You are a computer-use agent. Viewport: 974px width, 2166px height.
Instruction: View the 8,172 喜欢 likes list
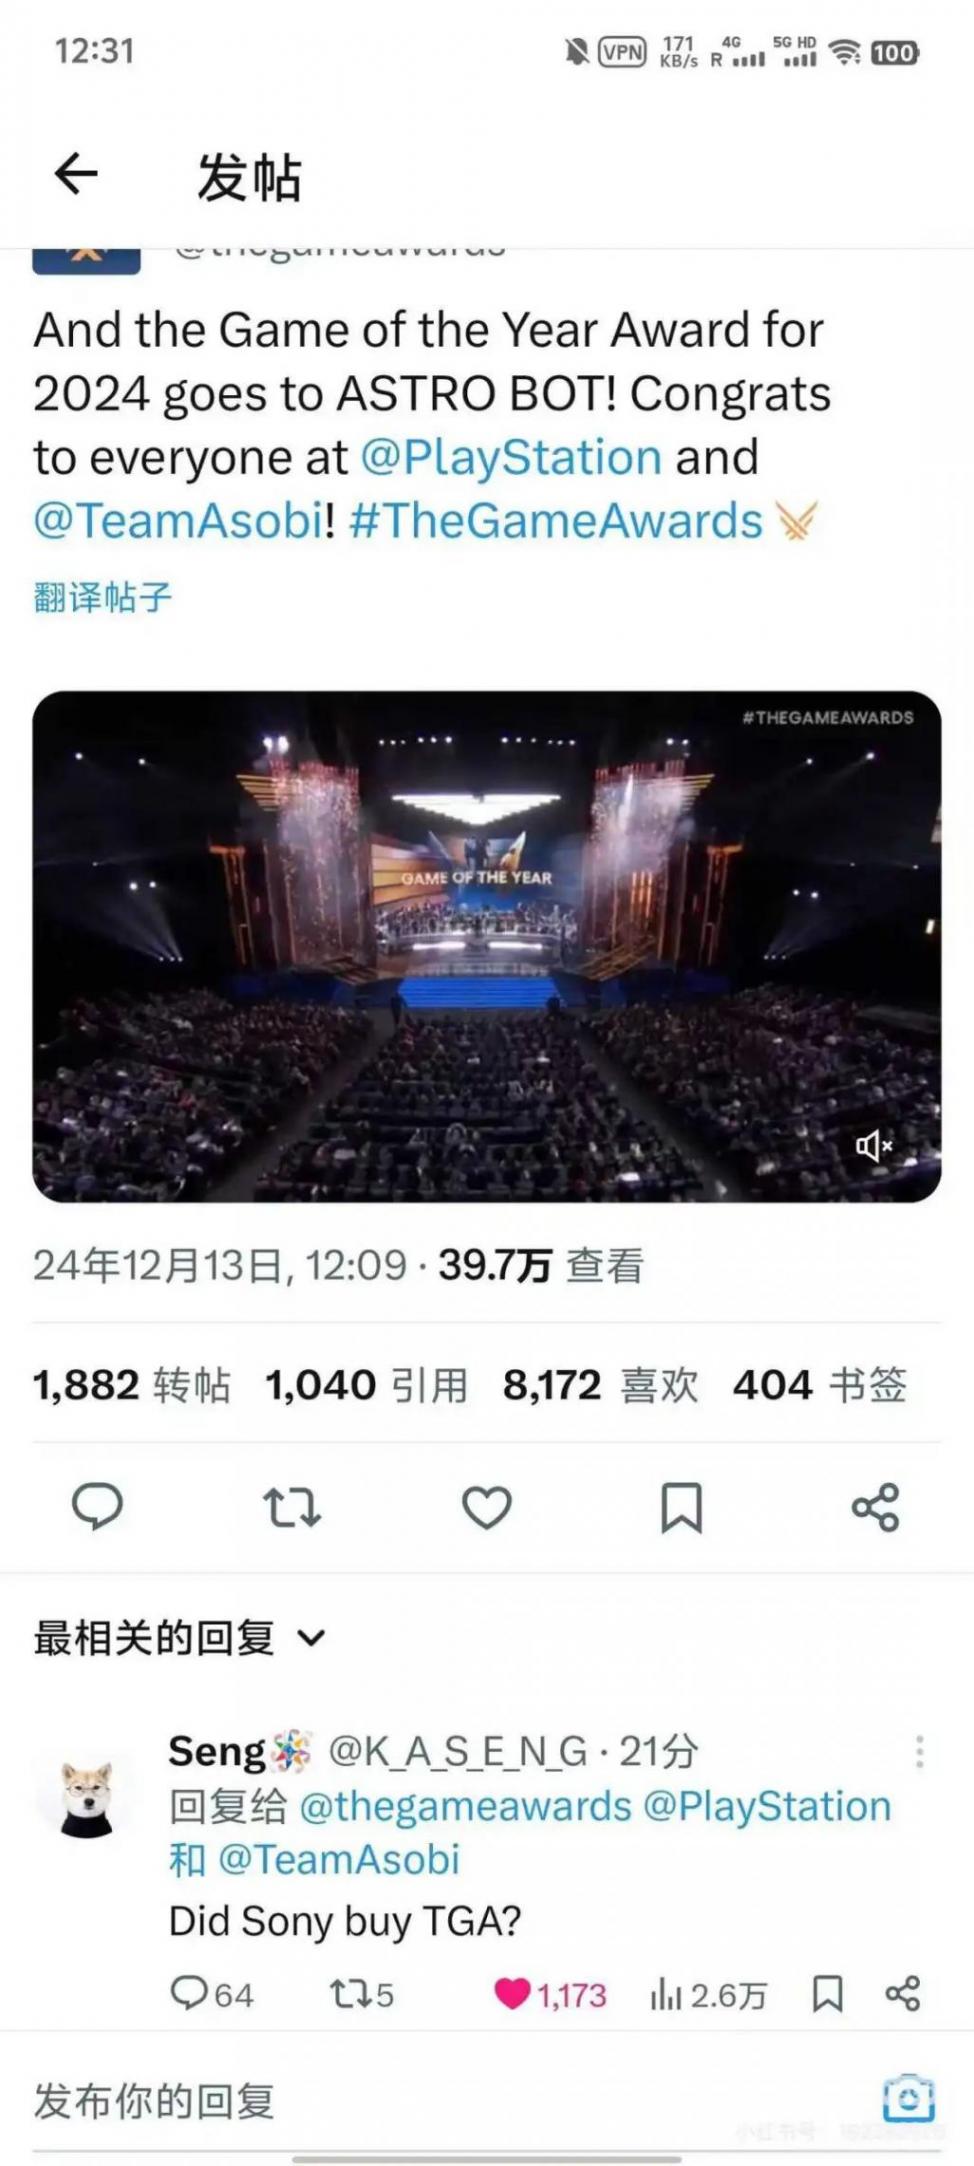[x=601, y=1385]
